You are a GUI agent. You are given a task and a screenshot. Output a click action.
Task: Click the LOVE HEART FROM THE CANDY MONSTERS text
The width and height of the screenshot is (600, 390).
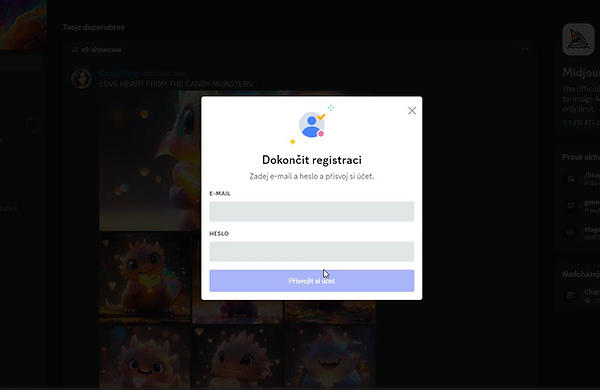[176, 84]
